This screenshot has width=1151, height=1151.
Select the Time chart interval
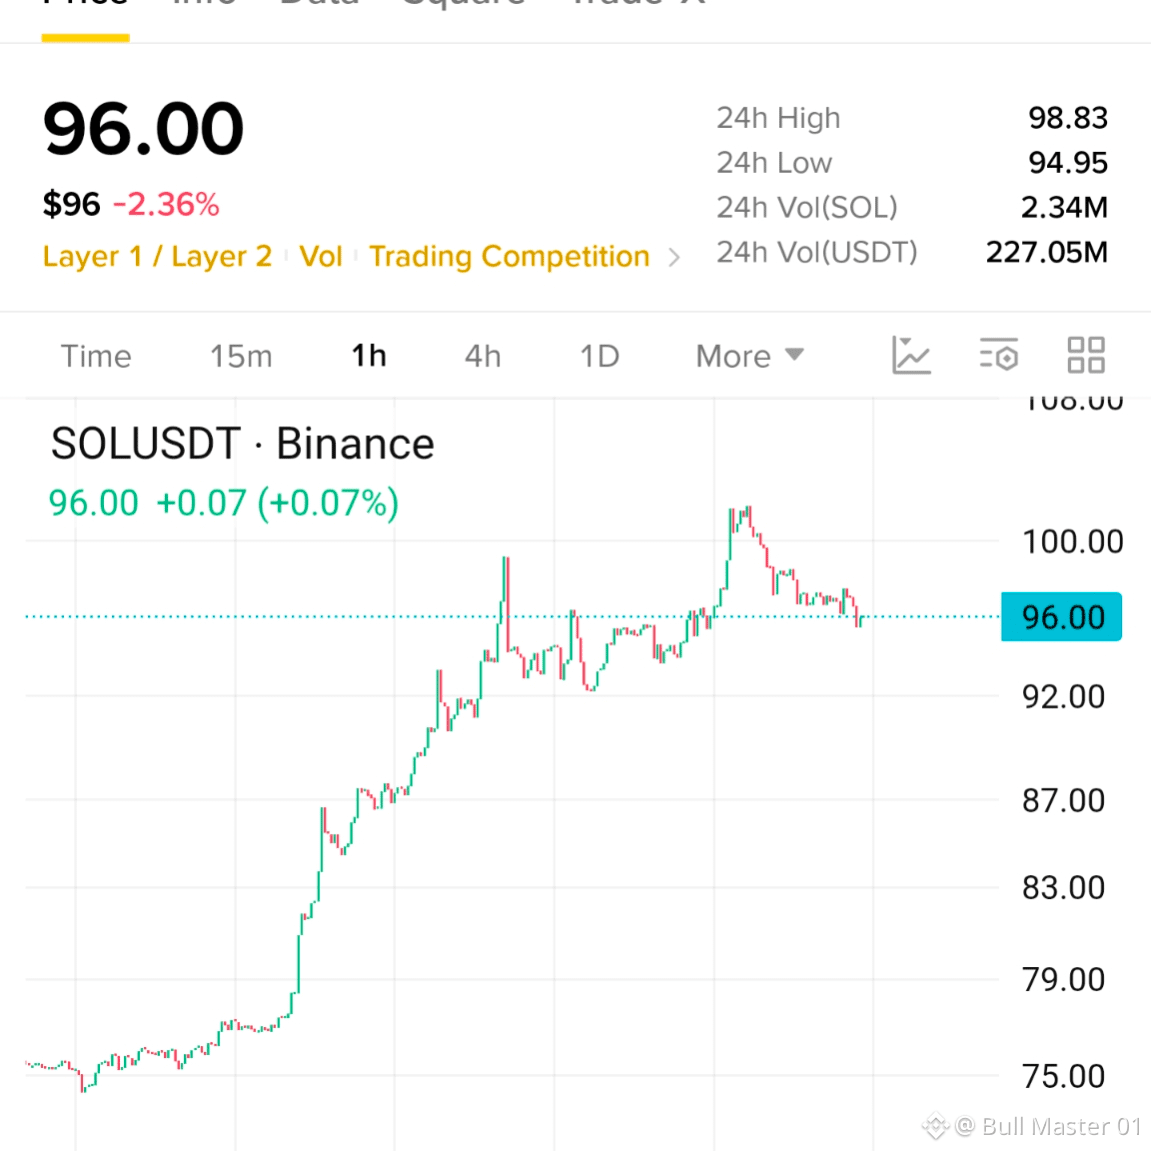click(x=95, y=356)
